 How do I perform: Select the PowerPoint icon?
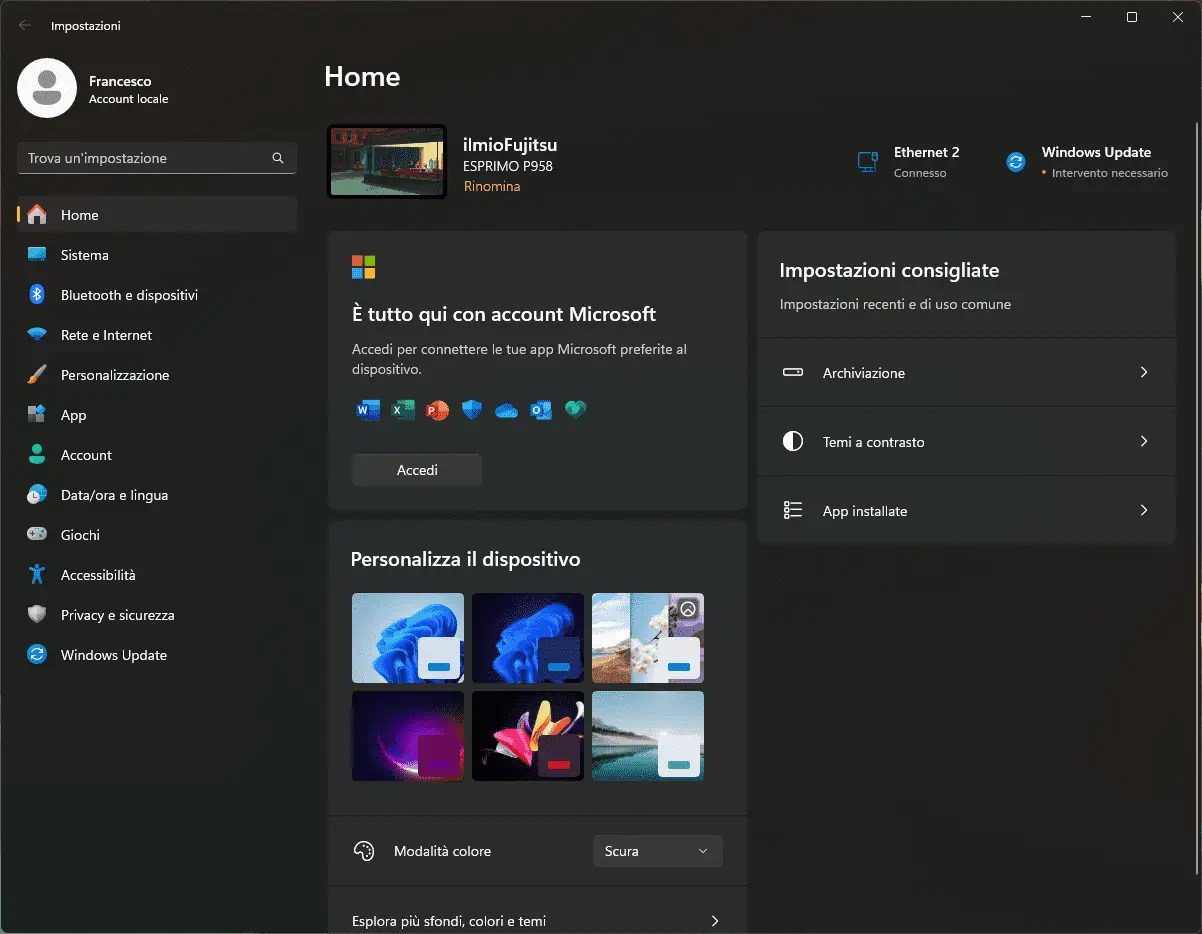tap(437, 409)
